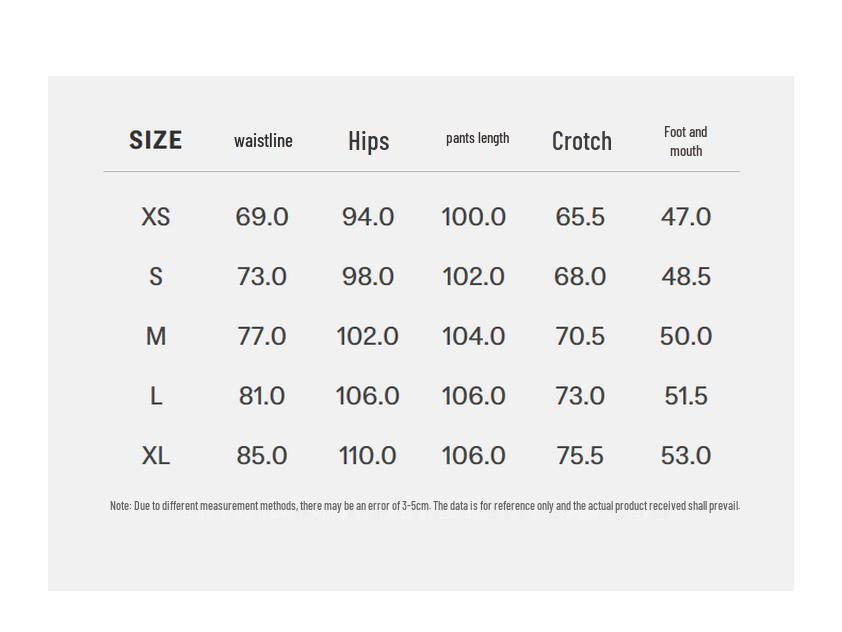Viewport: 842px width, 632px height.
Task: Click the Foot and mouth header
Action: tap(685, 141)
